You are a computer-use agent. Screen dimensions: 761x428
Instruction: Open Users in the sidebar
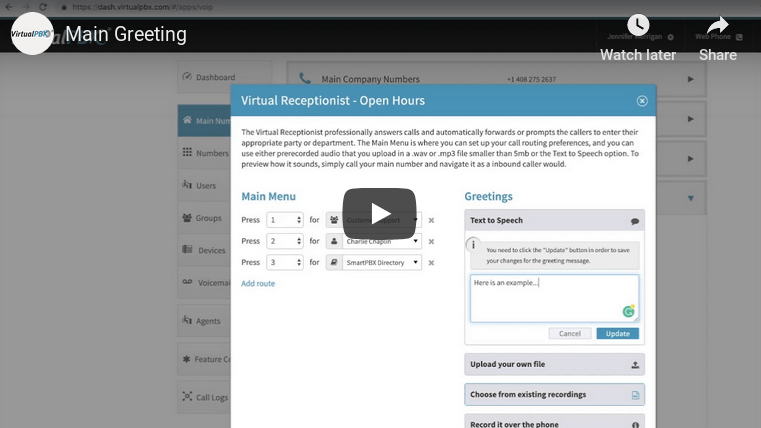pos(204,185)
